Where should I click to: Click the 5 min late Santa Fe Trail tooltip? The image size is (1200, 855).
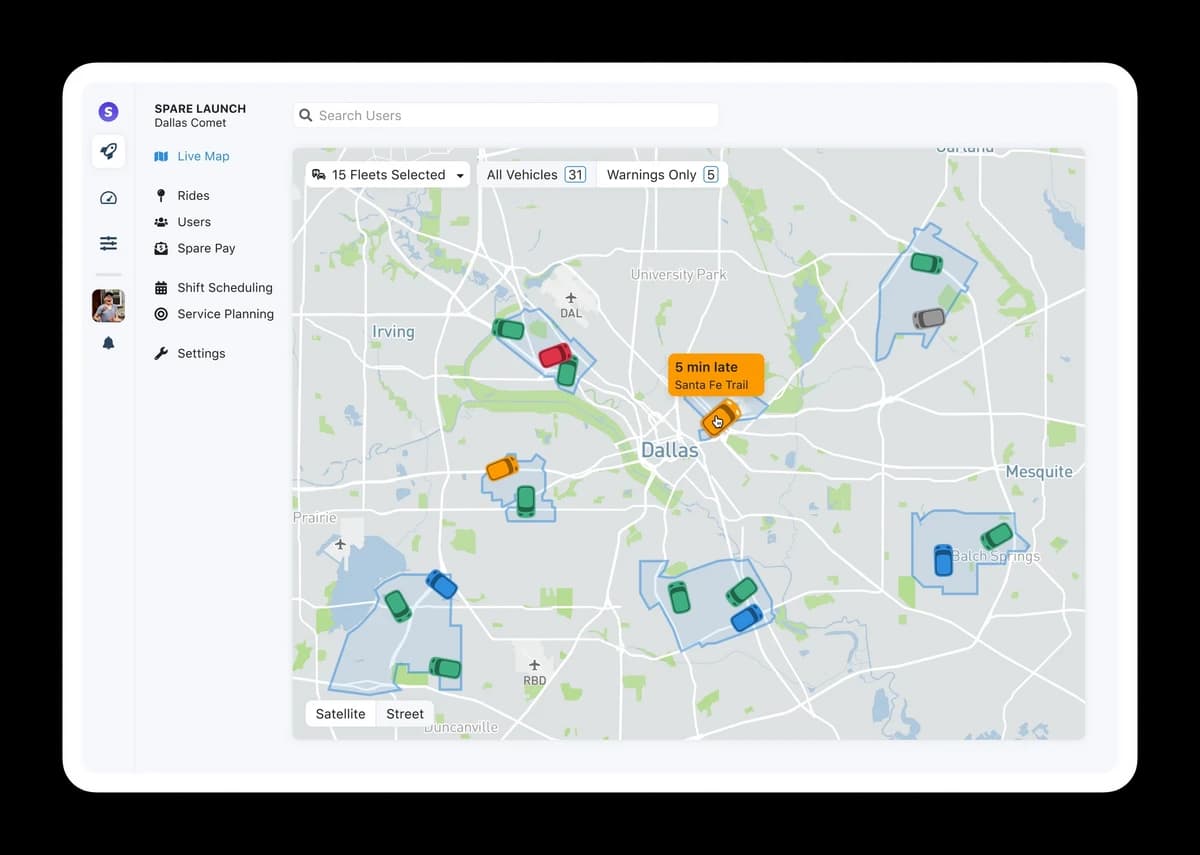tap(715, 375)
